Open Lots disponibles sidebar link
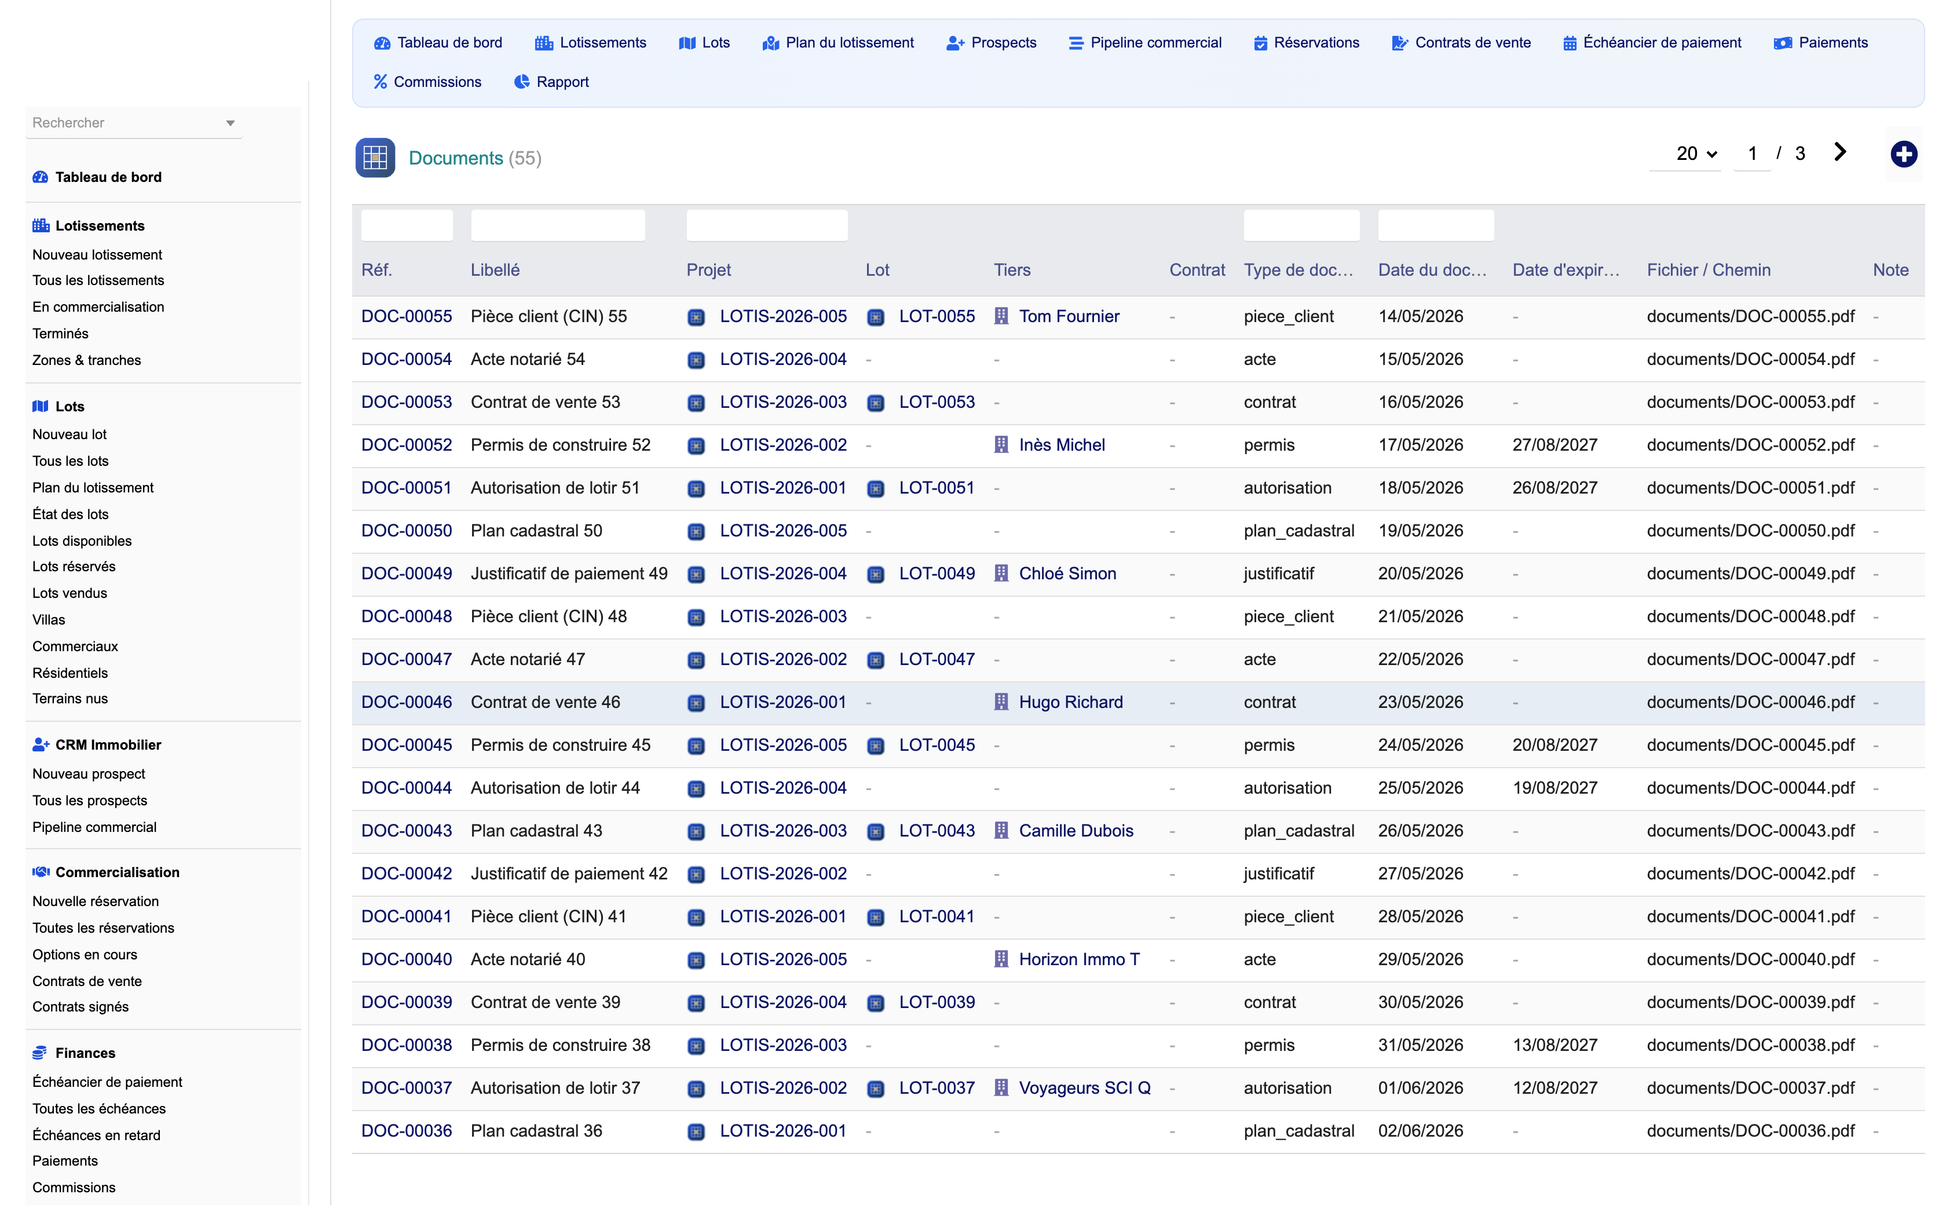Image resolution: width=1946 pixels, height=1205 pixels. [82, 541]
